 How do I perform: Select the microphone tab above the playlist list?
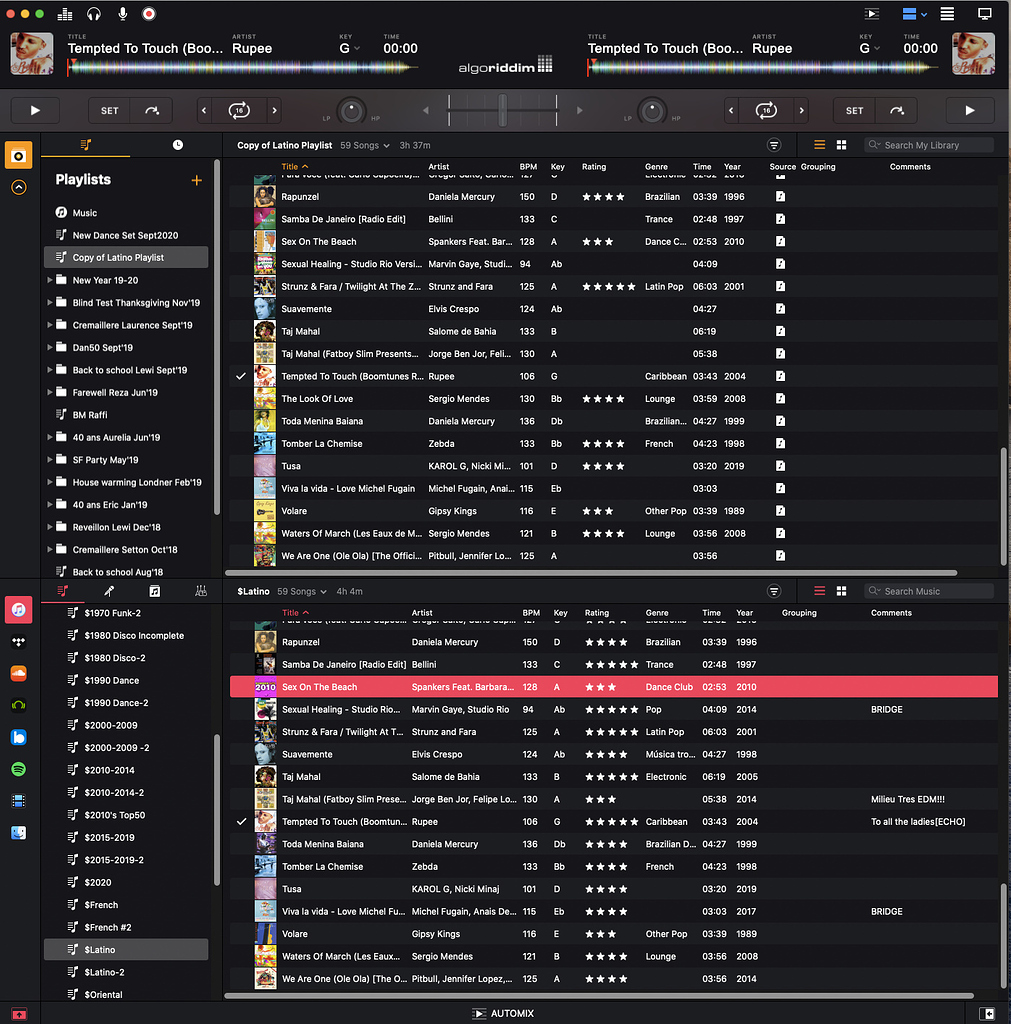click(x=112, y=590)
